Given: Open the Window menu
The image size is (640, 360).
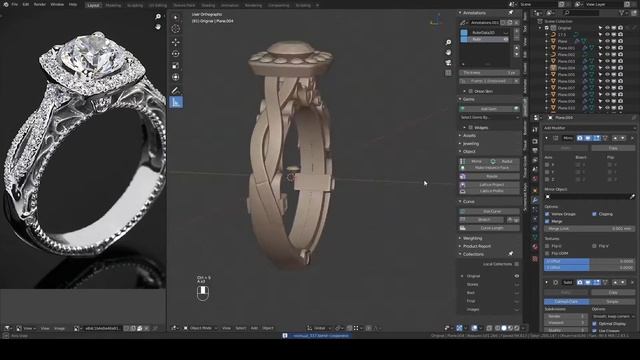Looking at the screenshot, I should coord(57,4).
